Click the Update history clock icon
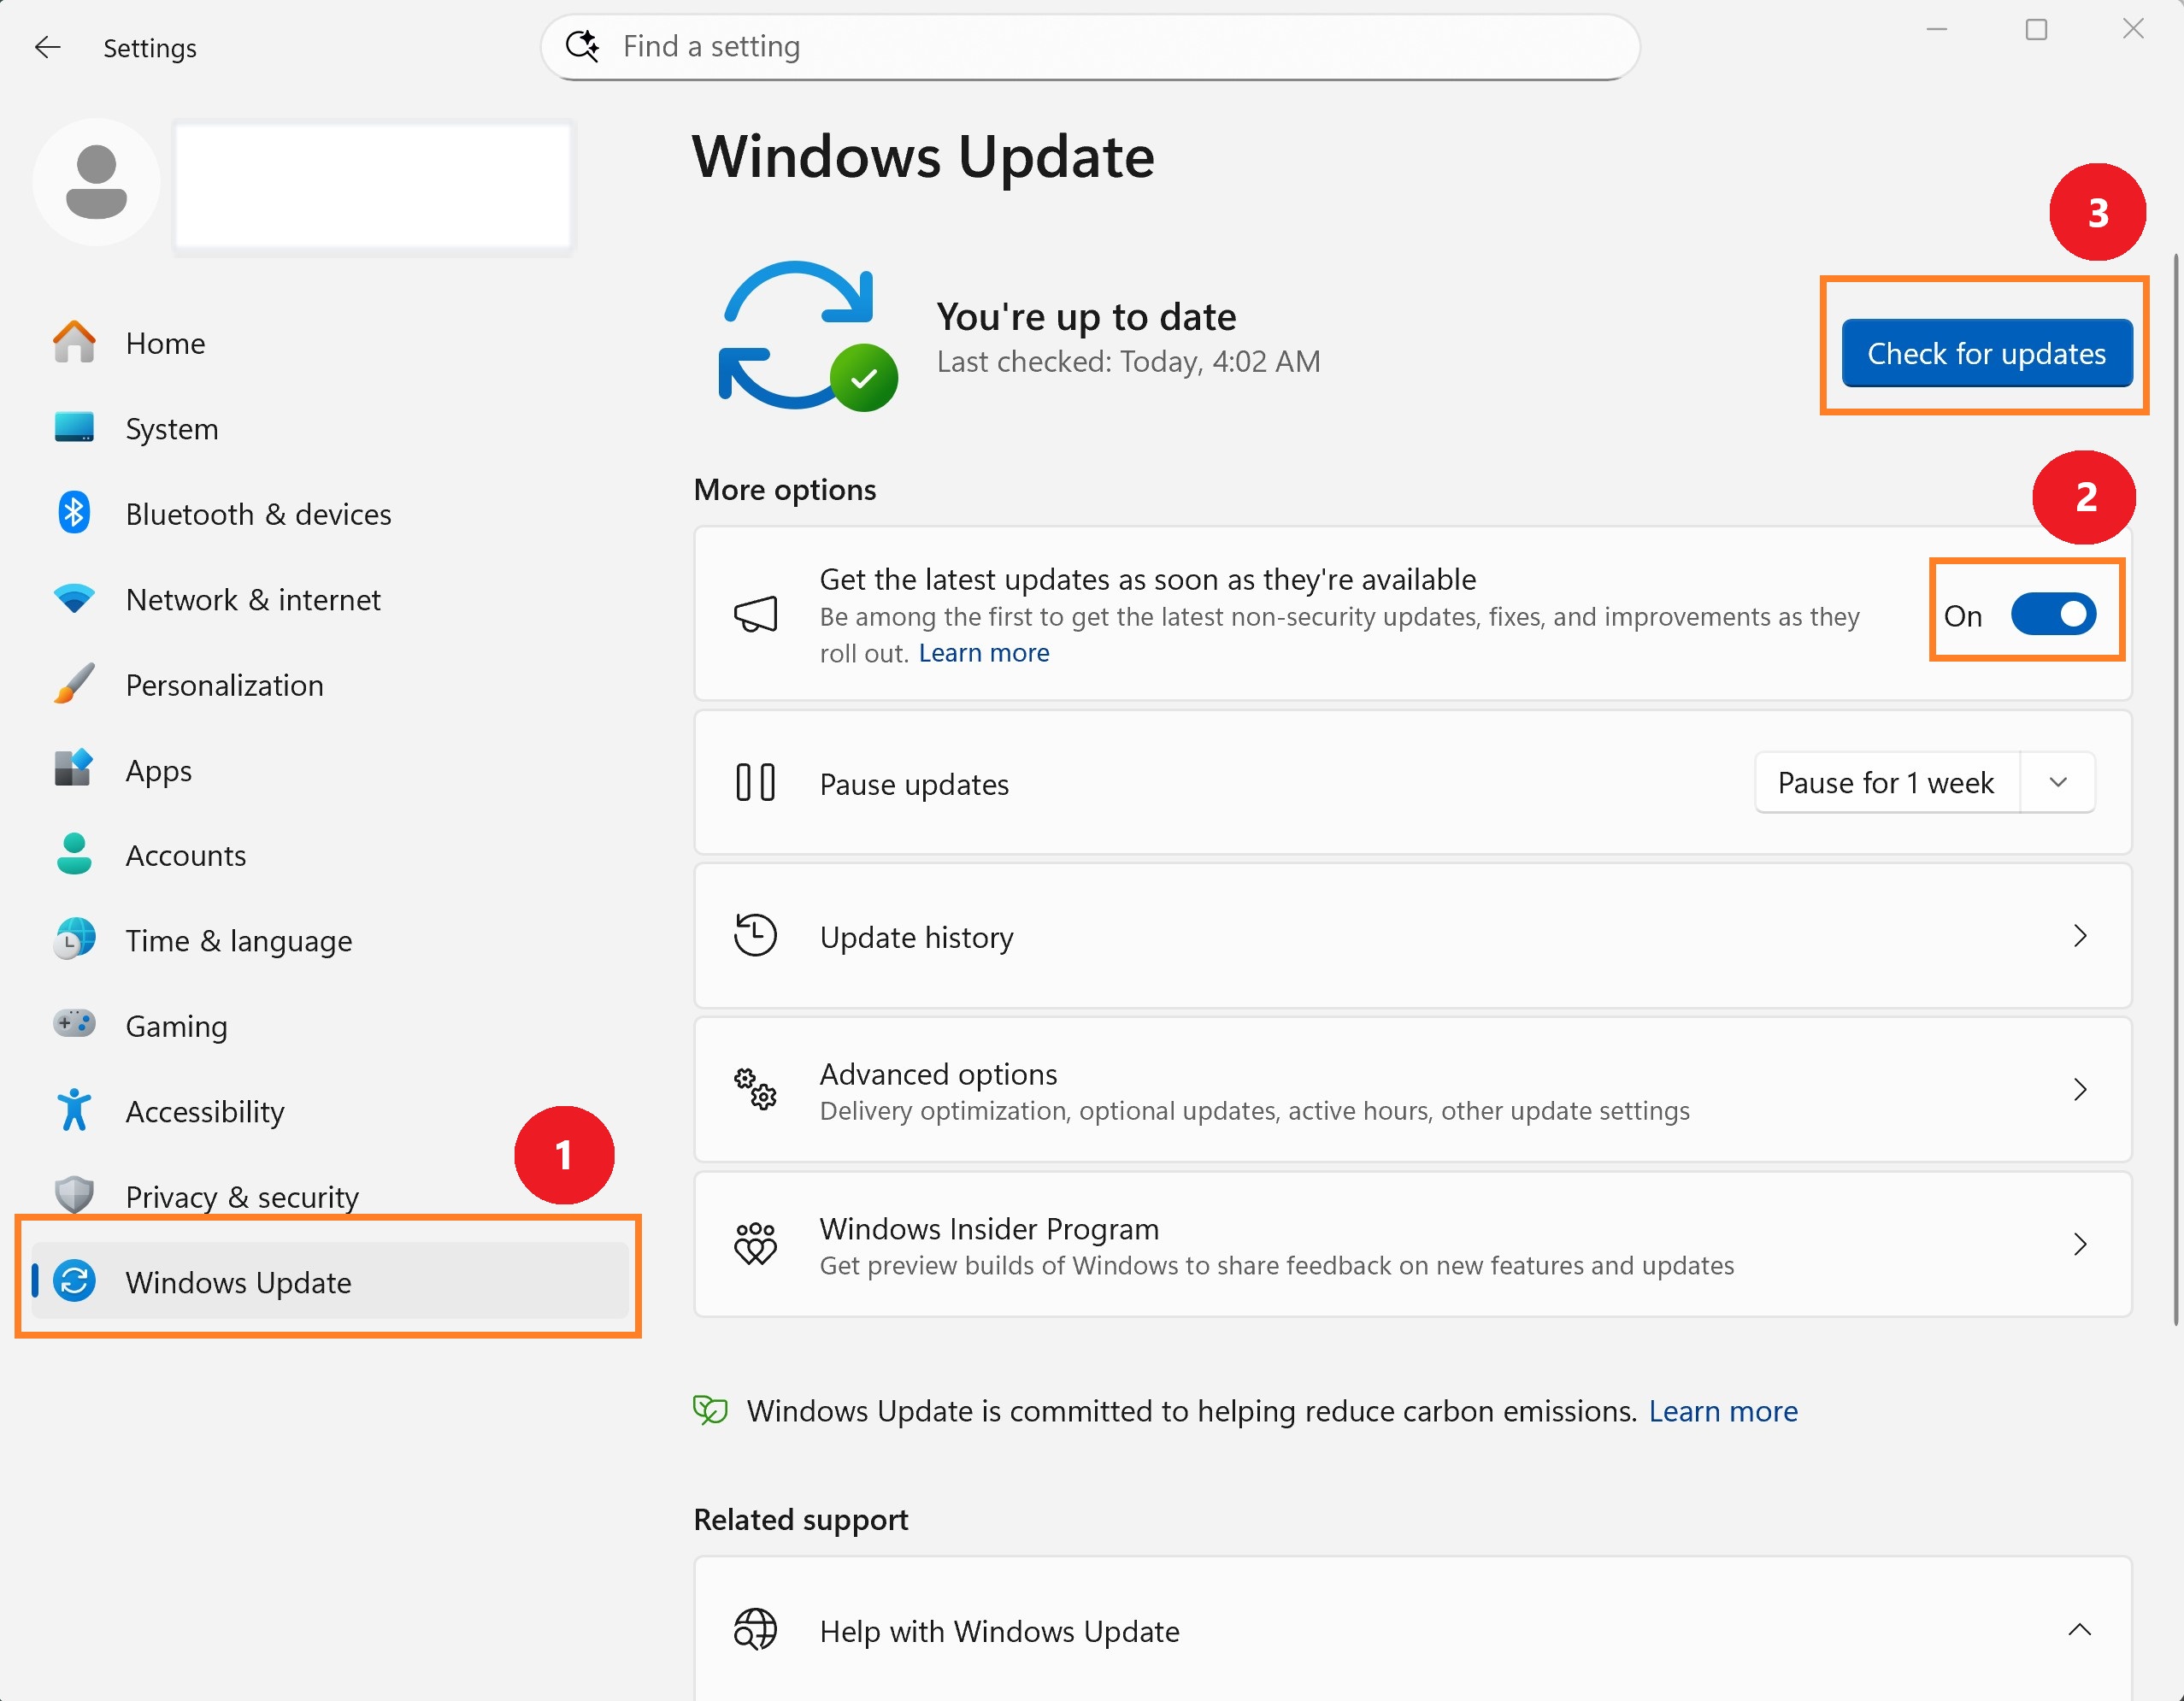This screenshot has width=2184, height=1701. coord(756,936)
